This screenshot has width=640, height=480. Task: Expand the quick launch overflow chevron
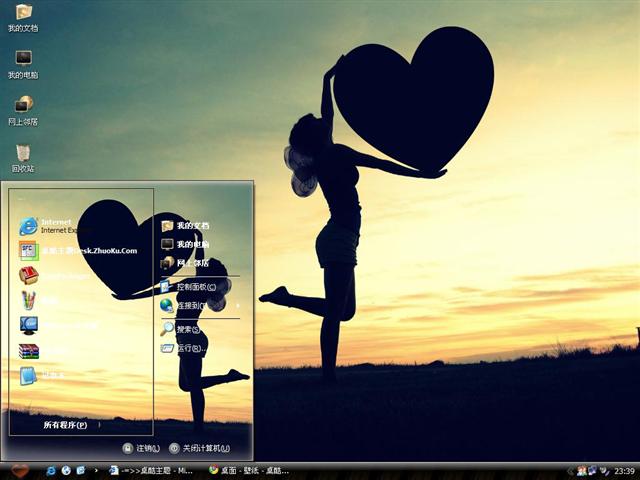[96, 469]
